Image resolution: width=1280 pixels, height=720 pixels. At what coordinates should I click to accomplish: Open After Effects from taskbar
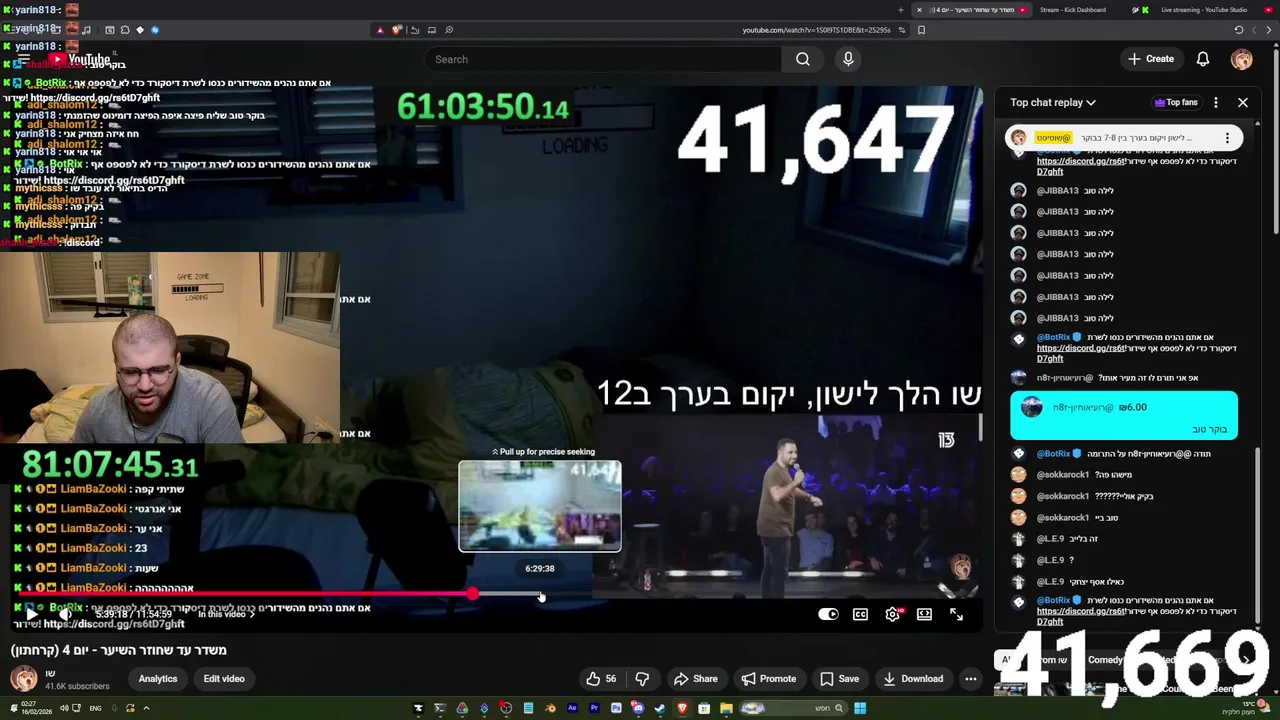tap(572, 708)
